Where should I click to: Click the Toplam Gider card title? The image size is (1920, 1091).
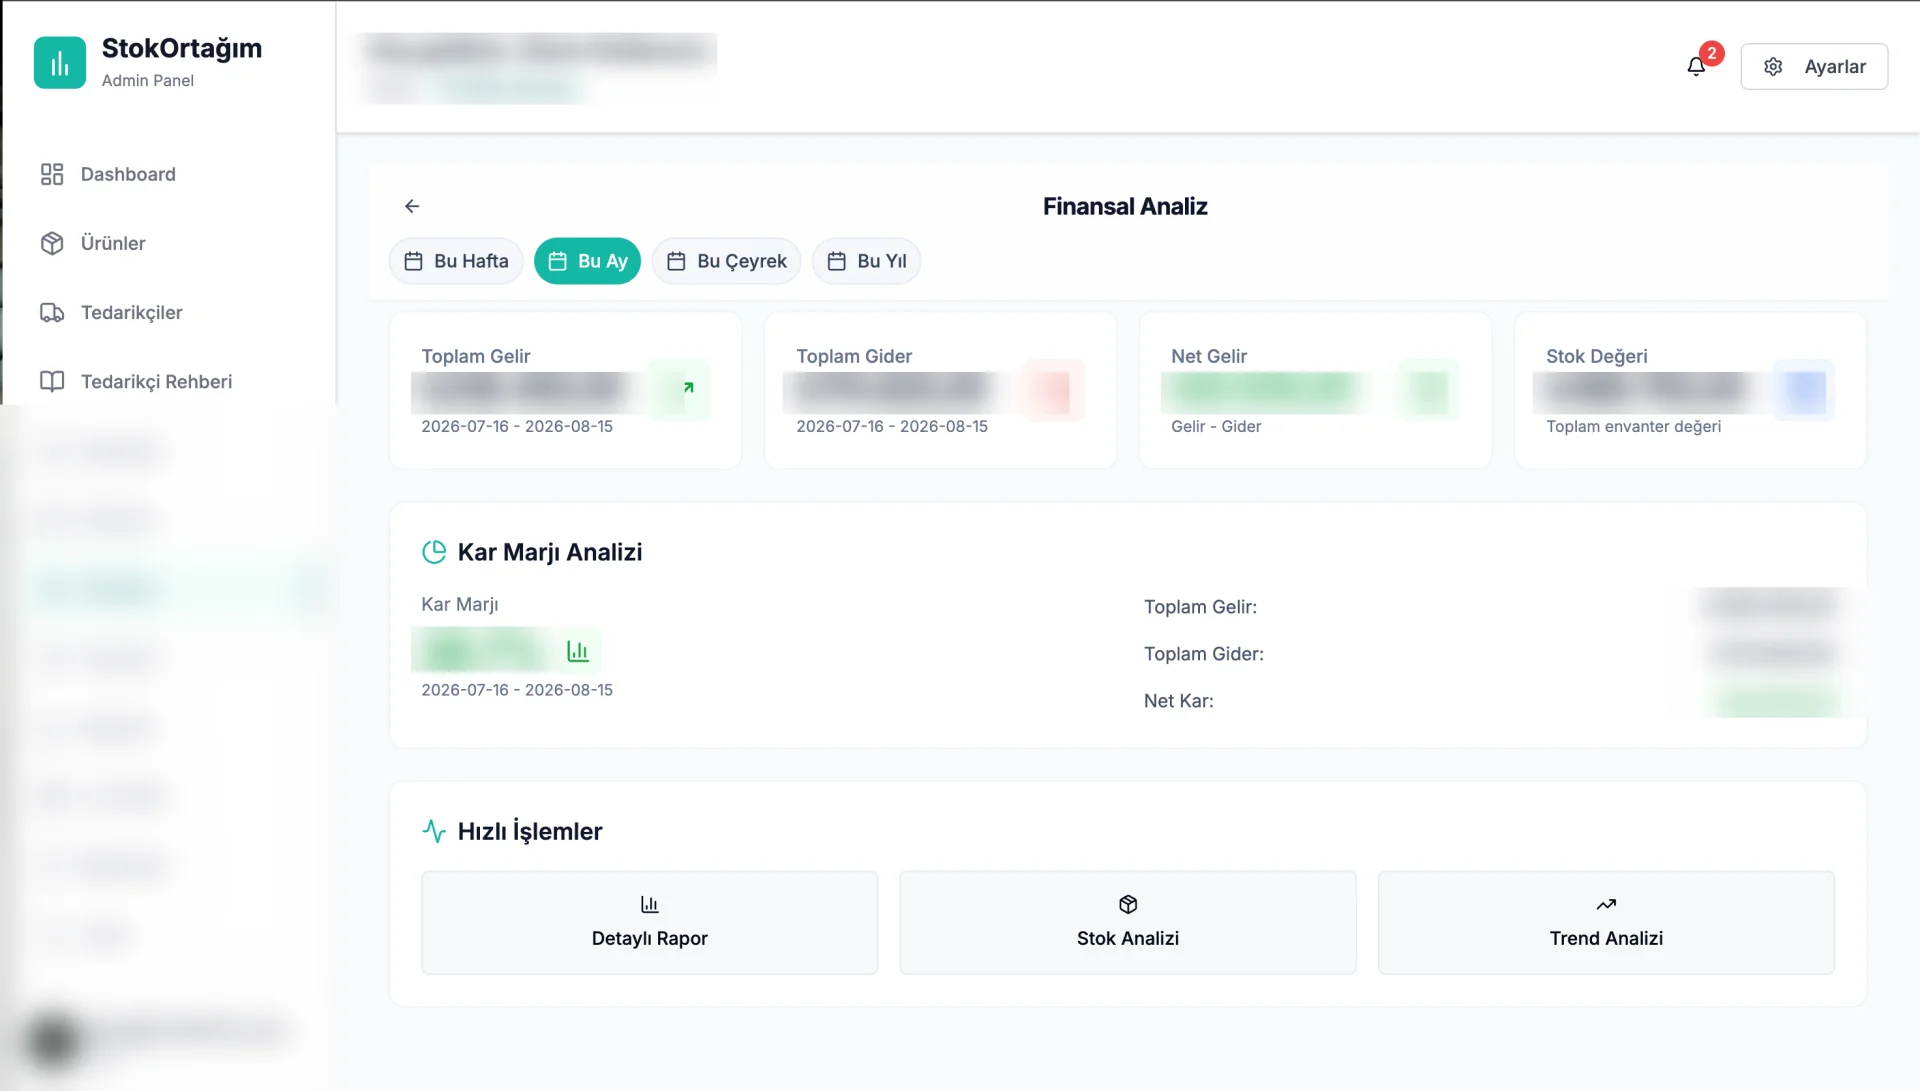(854, 356)
